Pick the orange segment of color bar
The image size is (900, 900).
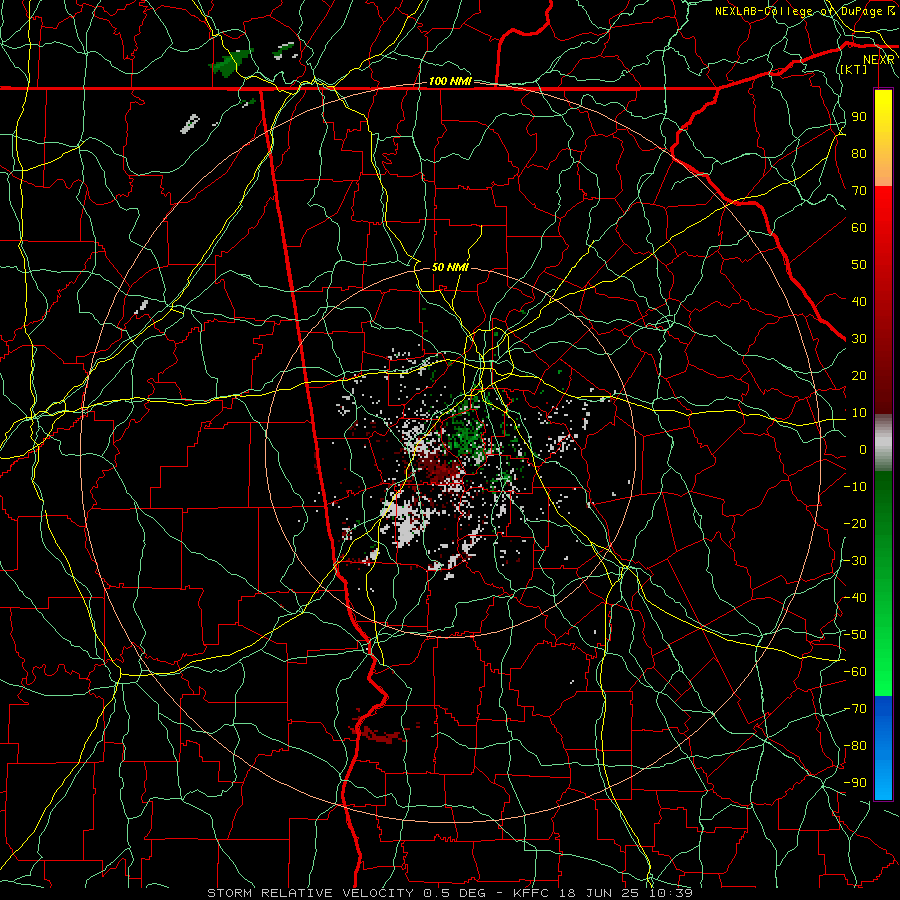pos(883,166)
